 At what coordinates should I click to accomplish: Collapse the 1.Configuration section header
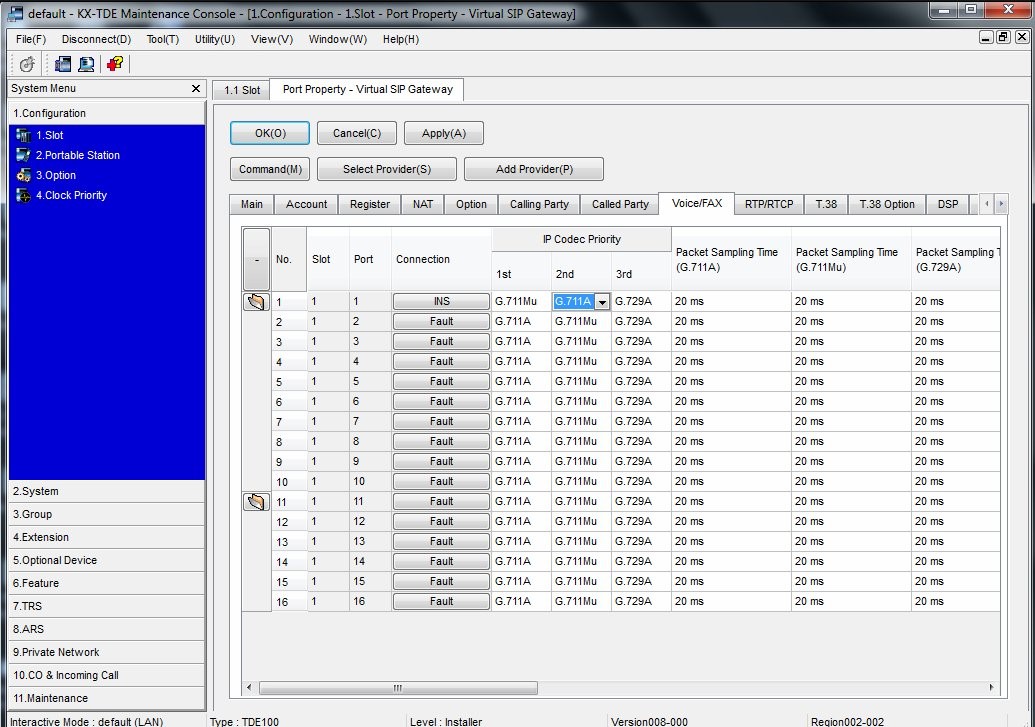[107, 113]
